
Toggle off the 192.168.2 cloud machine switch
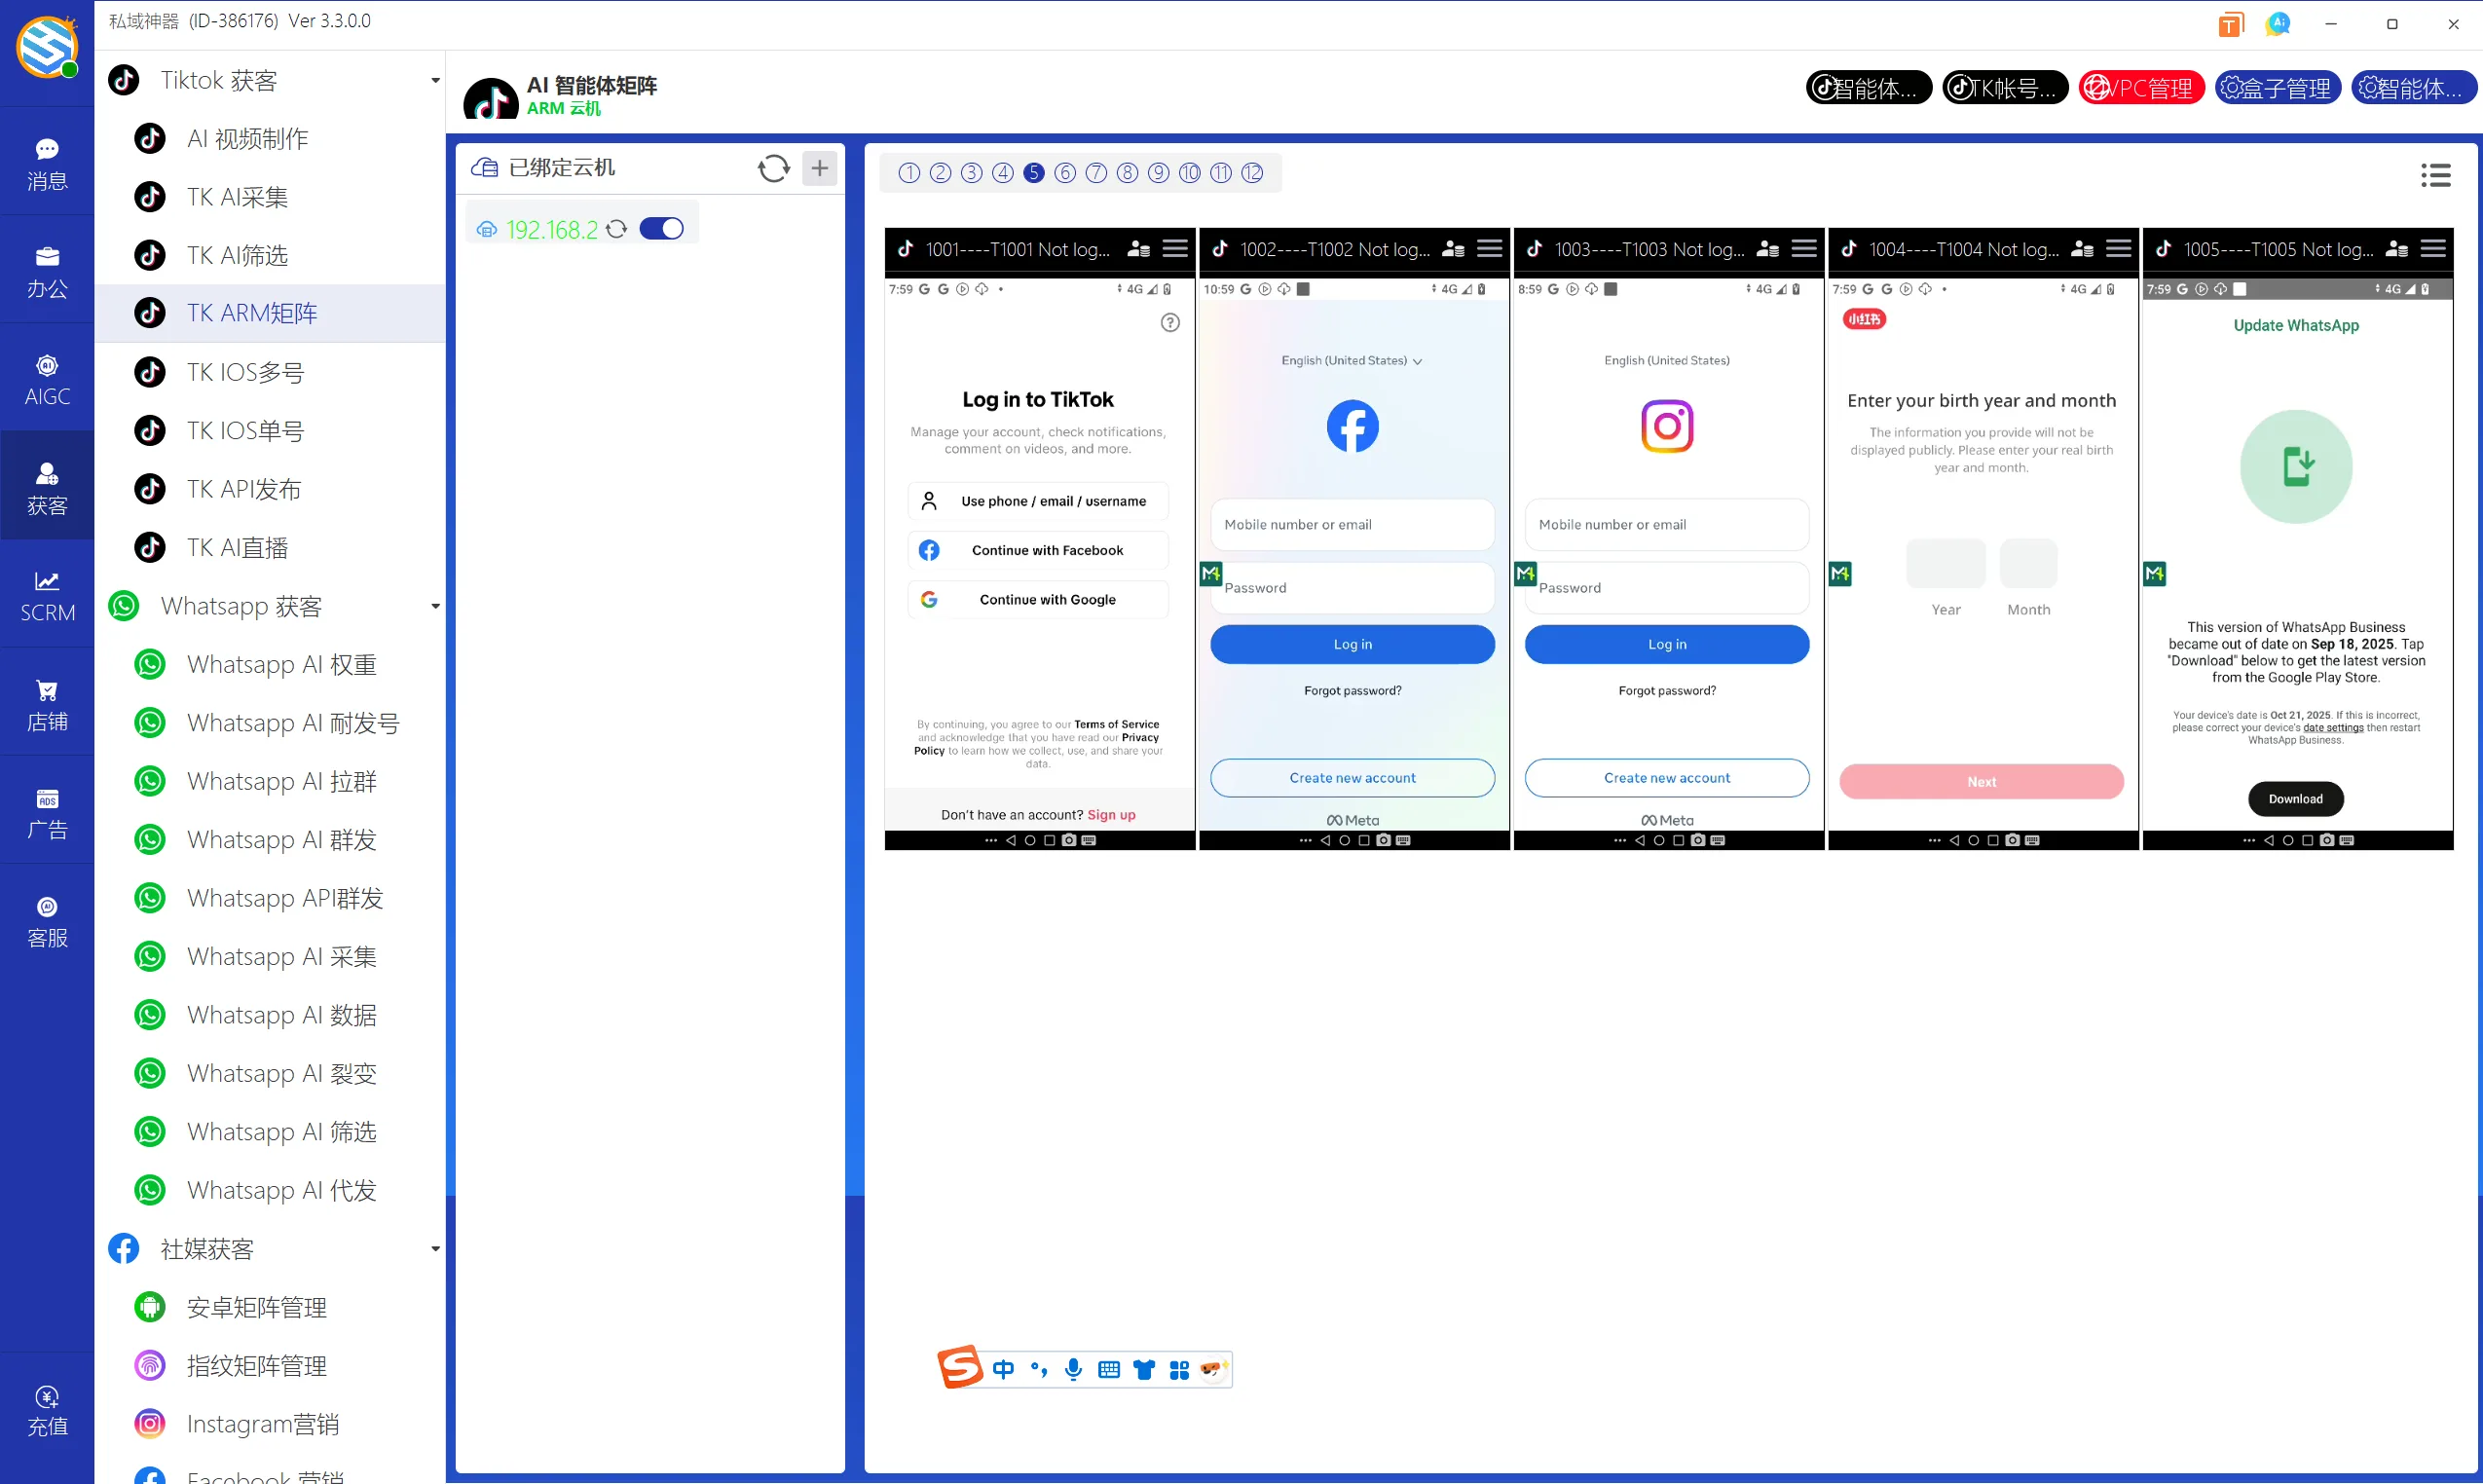pyautogui.click(x=661, y=229)
